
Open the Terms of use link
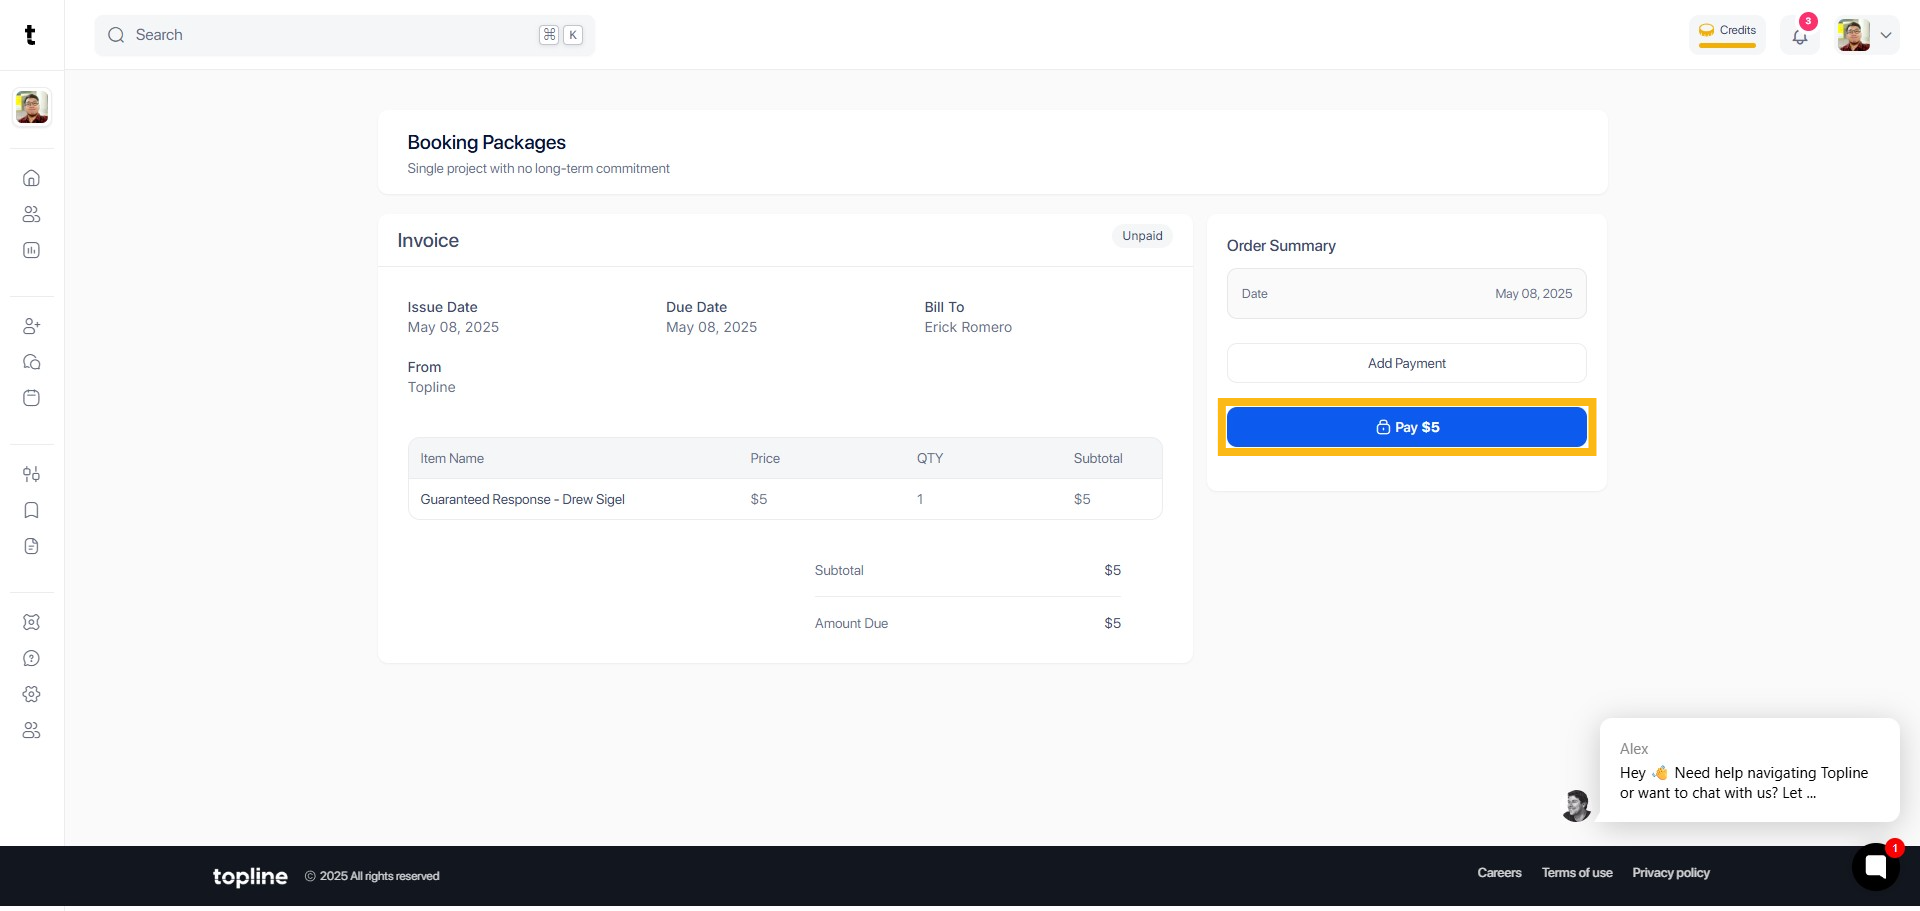point(1577,873)
